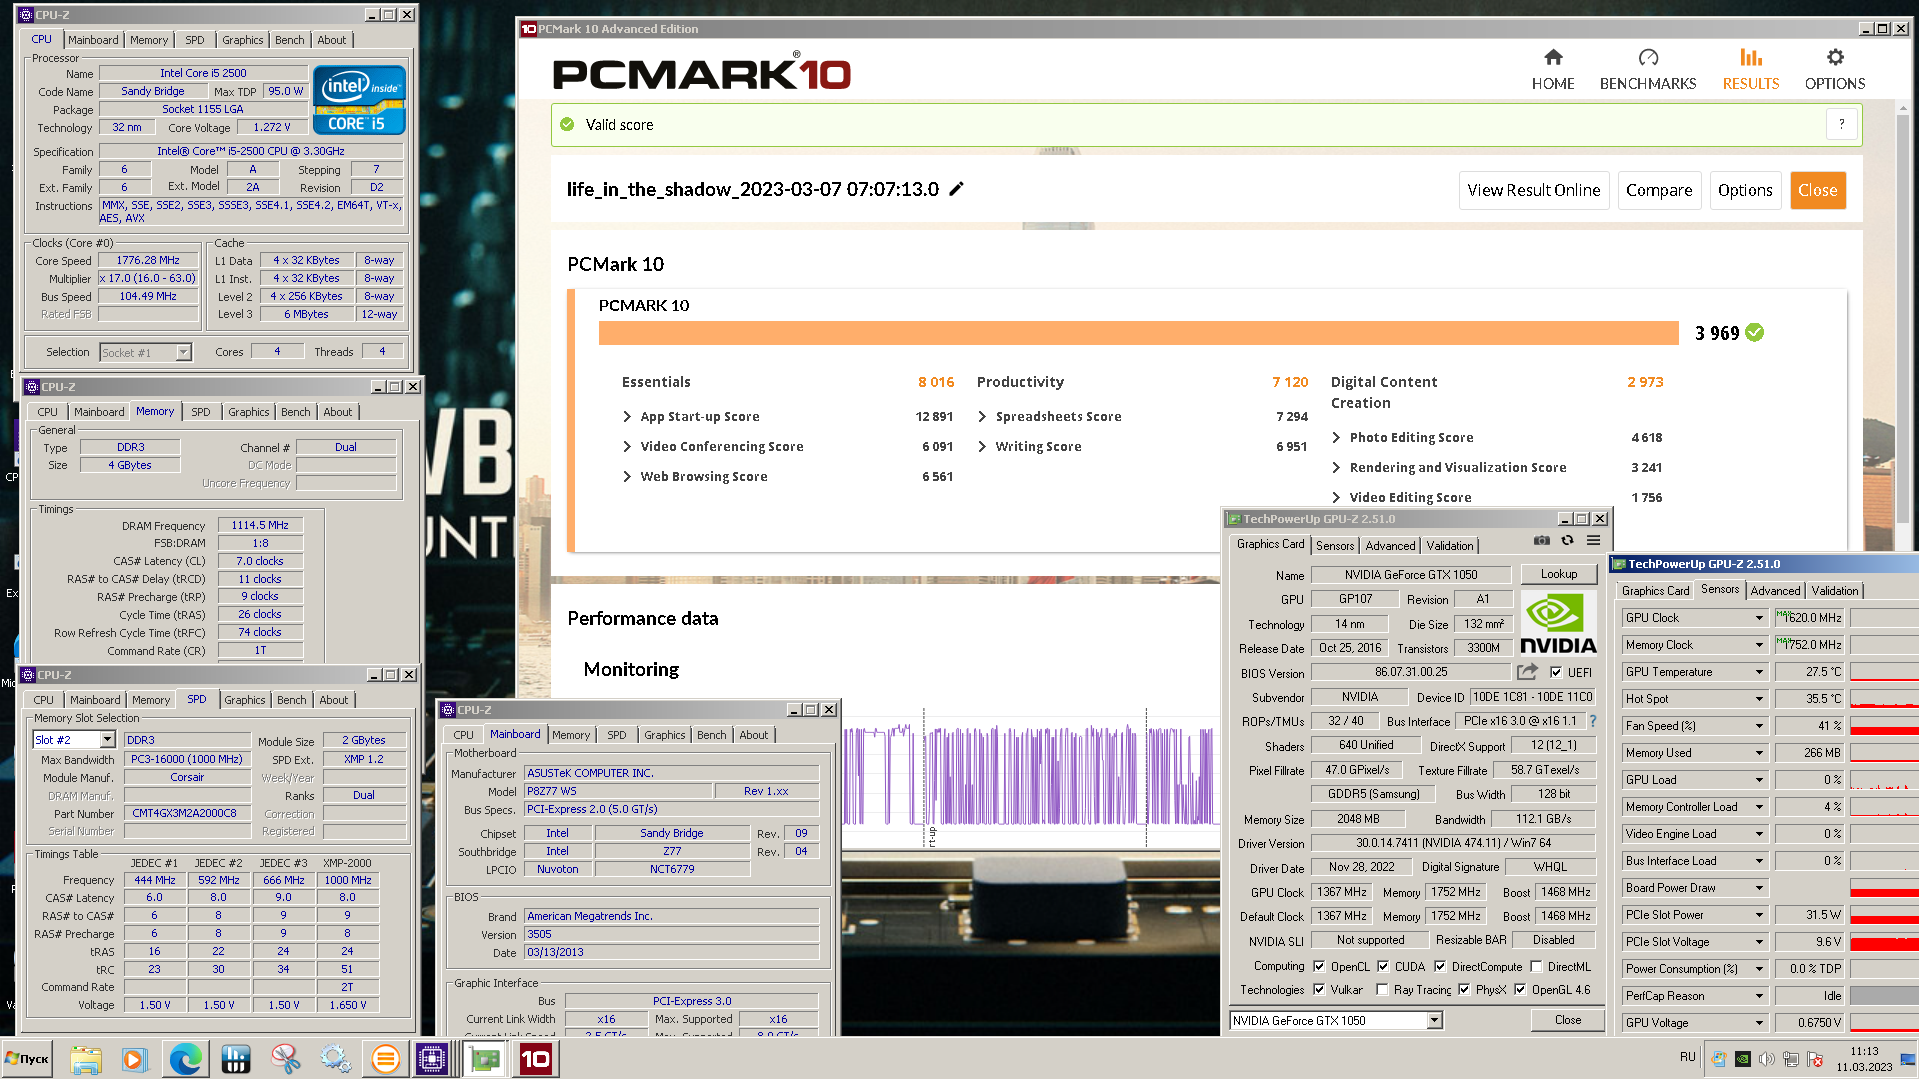Take GPU-Z screenshot with camera icon
Viewport: 1919px width, 1079px height.
pos(1542,541)
